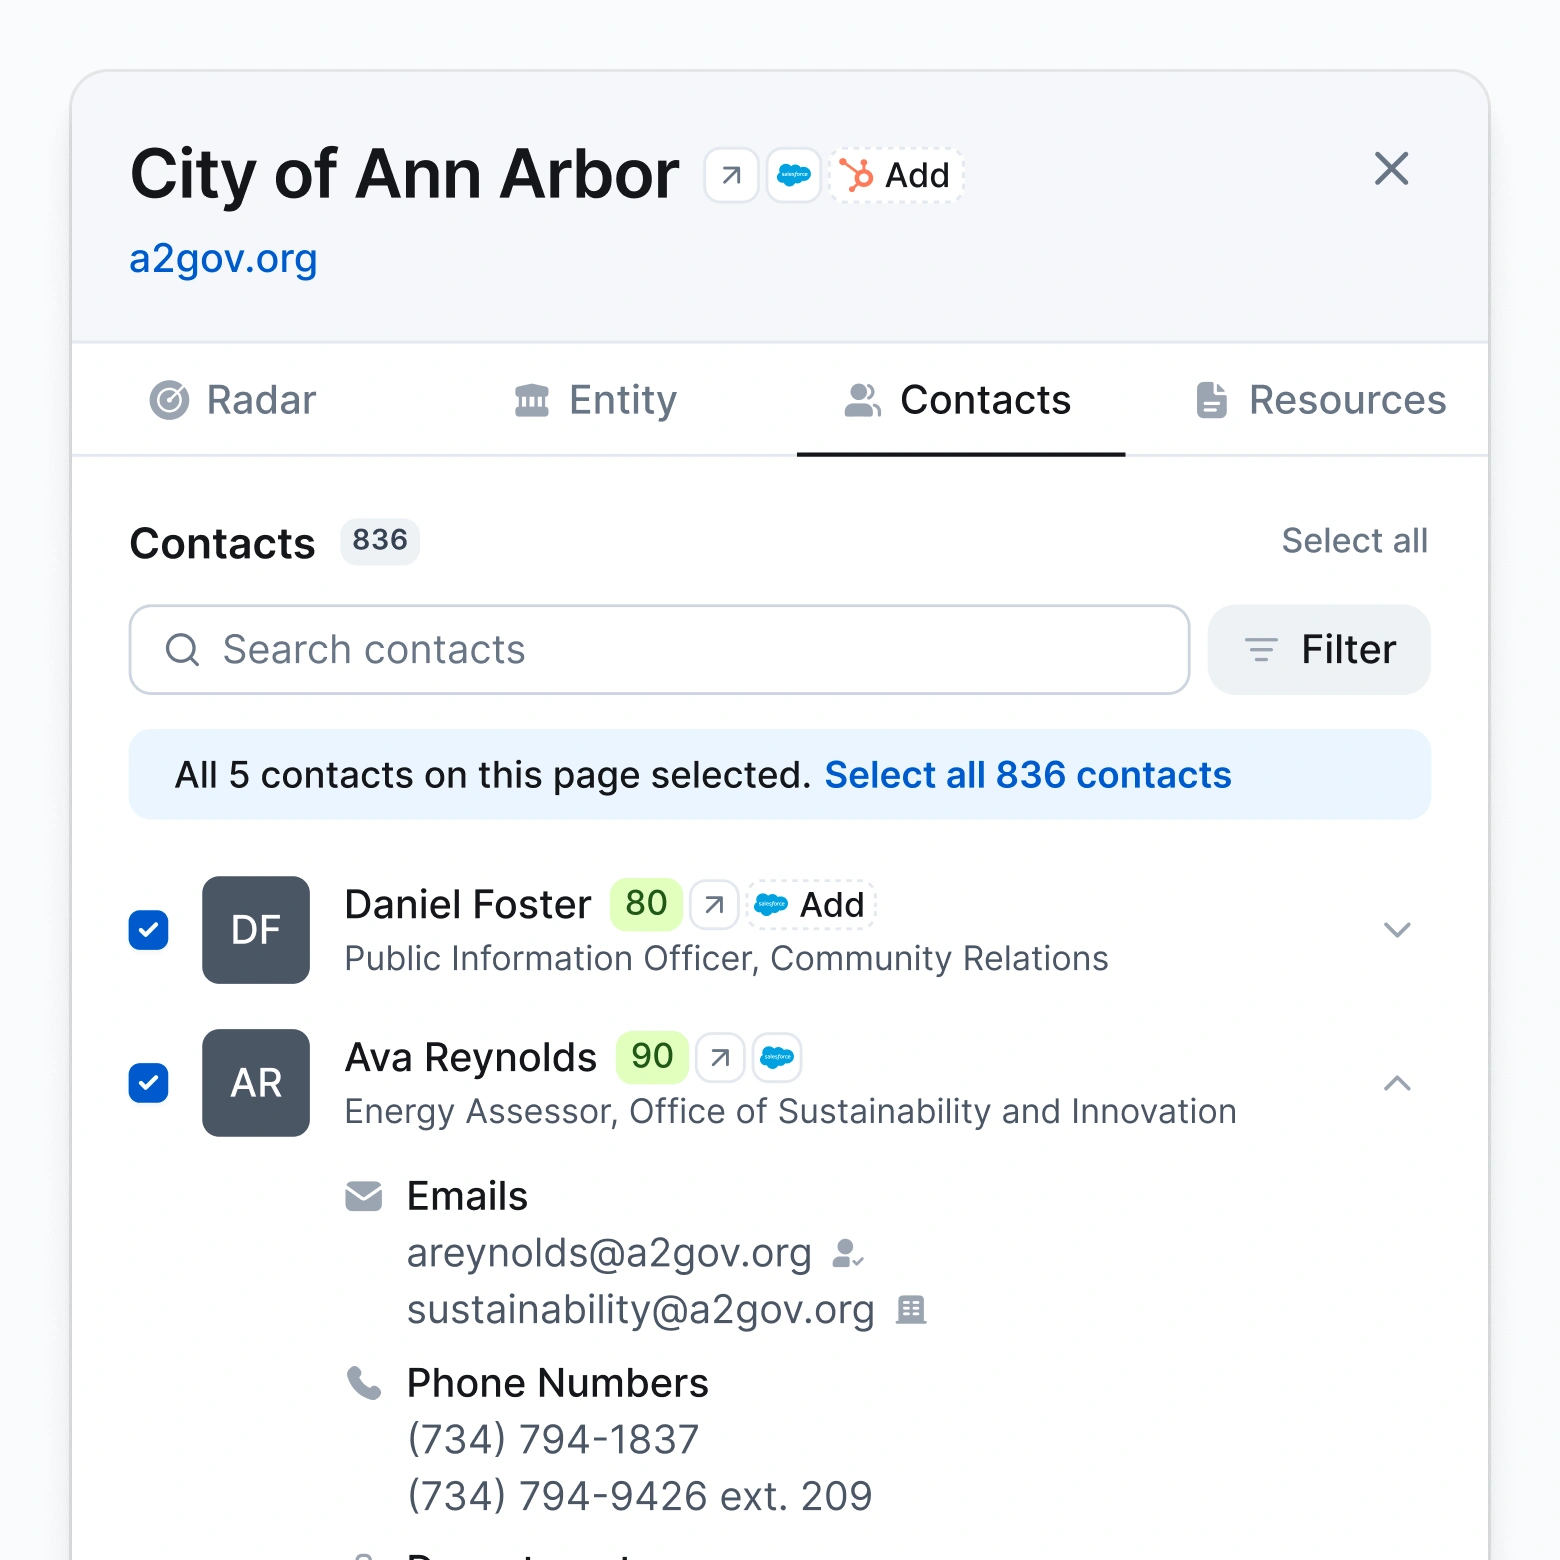Viewport: 1560px width, 1560px height.
Task: Open the a2gov.org website link
Action: pos(222,259)
